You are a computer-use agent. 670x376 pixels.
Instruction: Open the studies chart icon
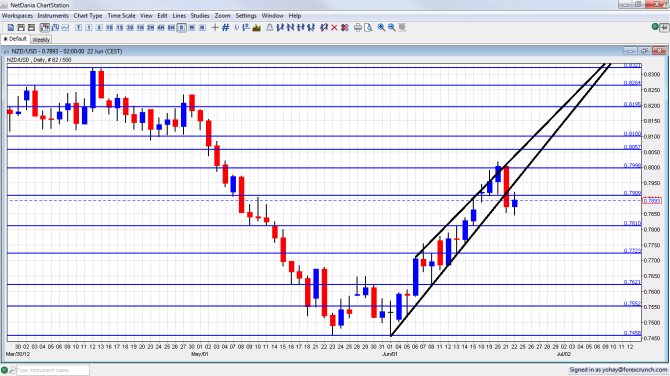(257, 27)
